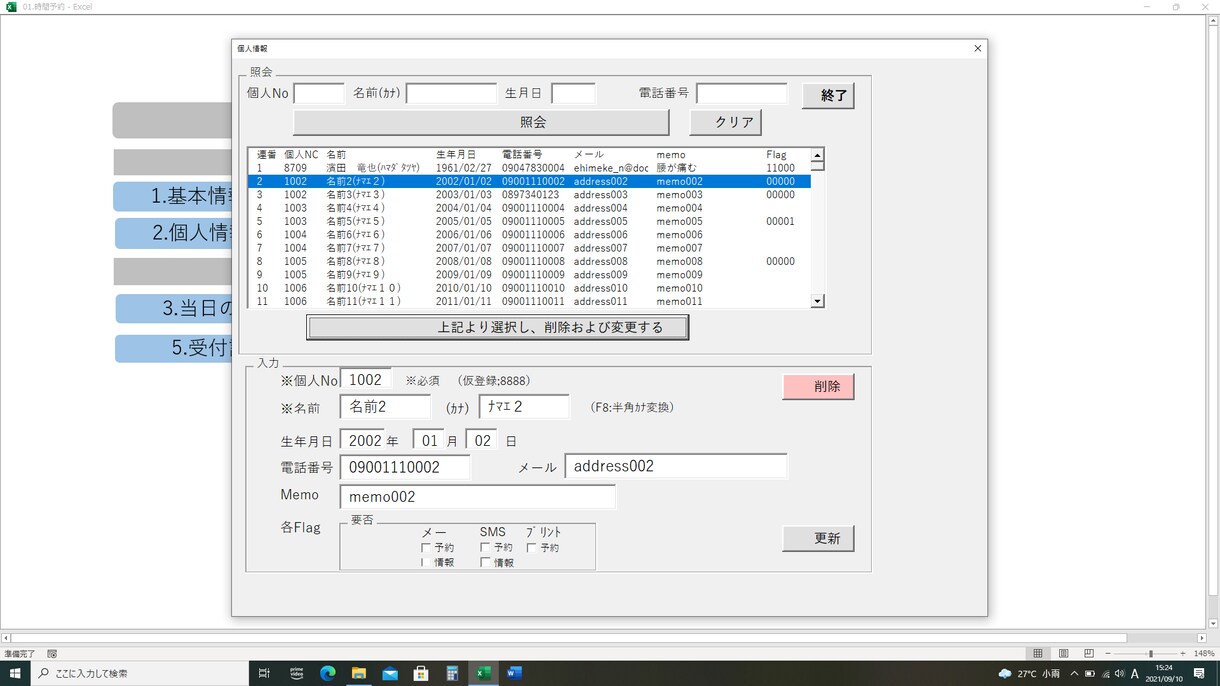Click the birth day field showing 02
Screen dimensions: 1220x686
(x=482, y=440)
